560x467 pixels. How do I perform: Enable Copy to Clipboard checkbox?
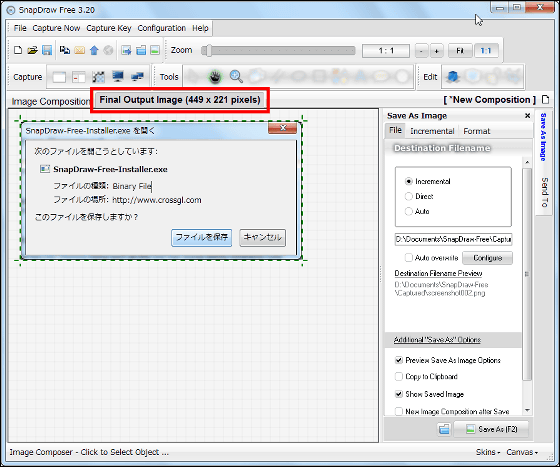pyautogui.click(x=399, y=376)
